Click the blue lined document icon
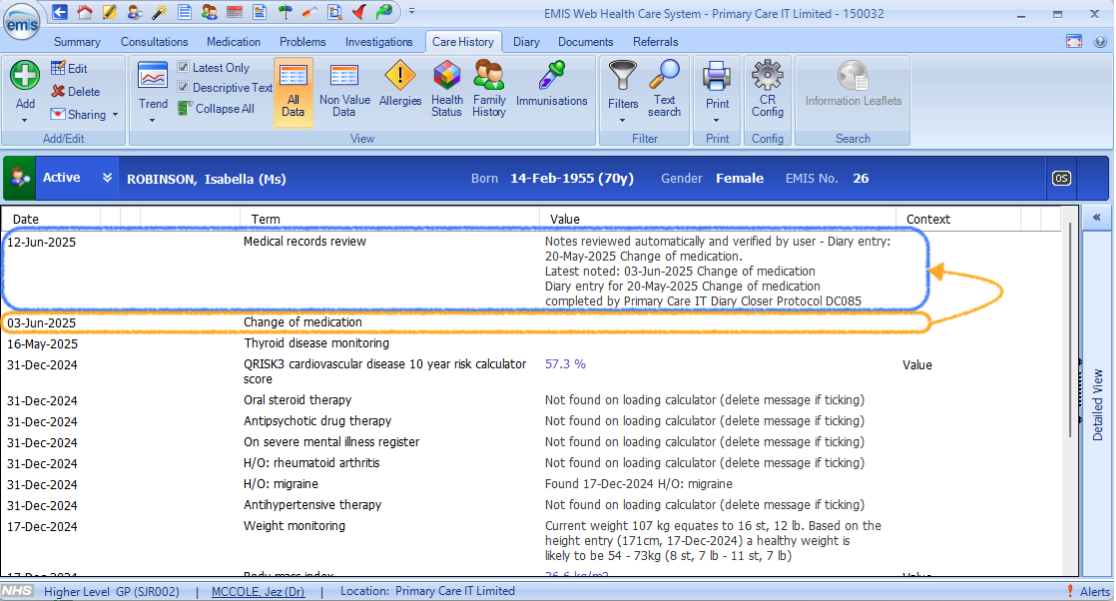 (184, 12)
